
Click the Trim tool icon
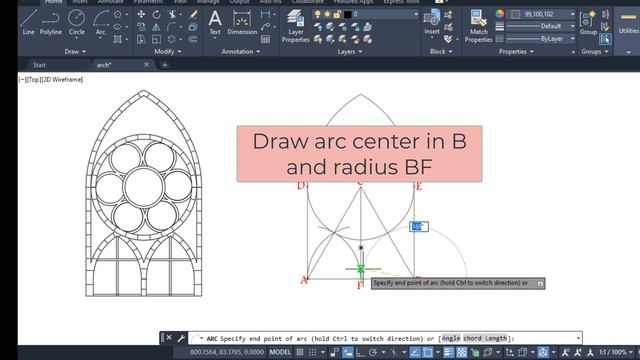click(x=172, y=15)
